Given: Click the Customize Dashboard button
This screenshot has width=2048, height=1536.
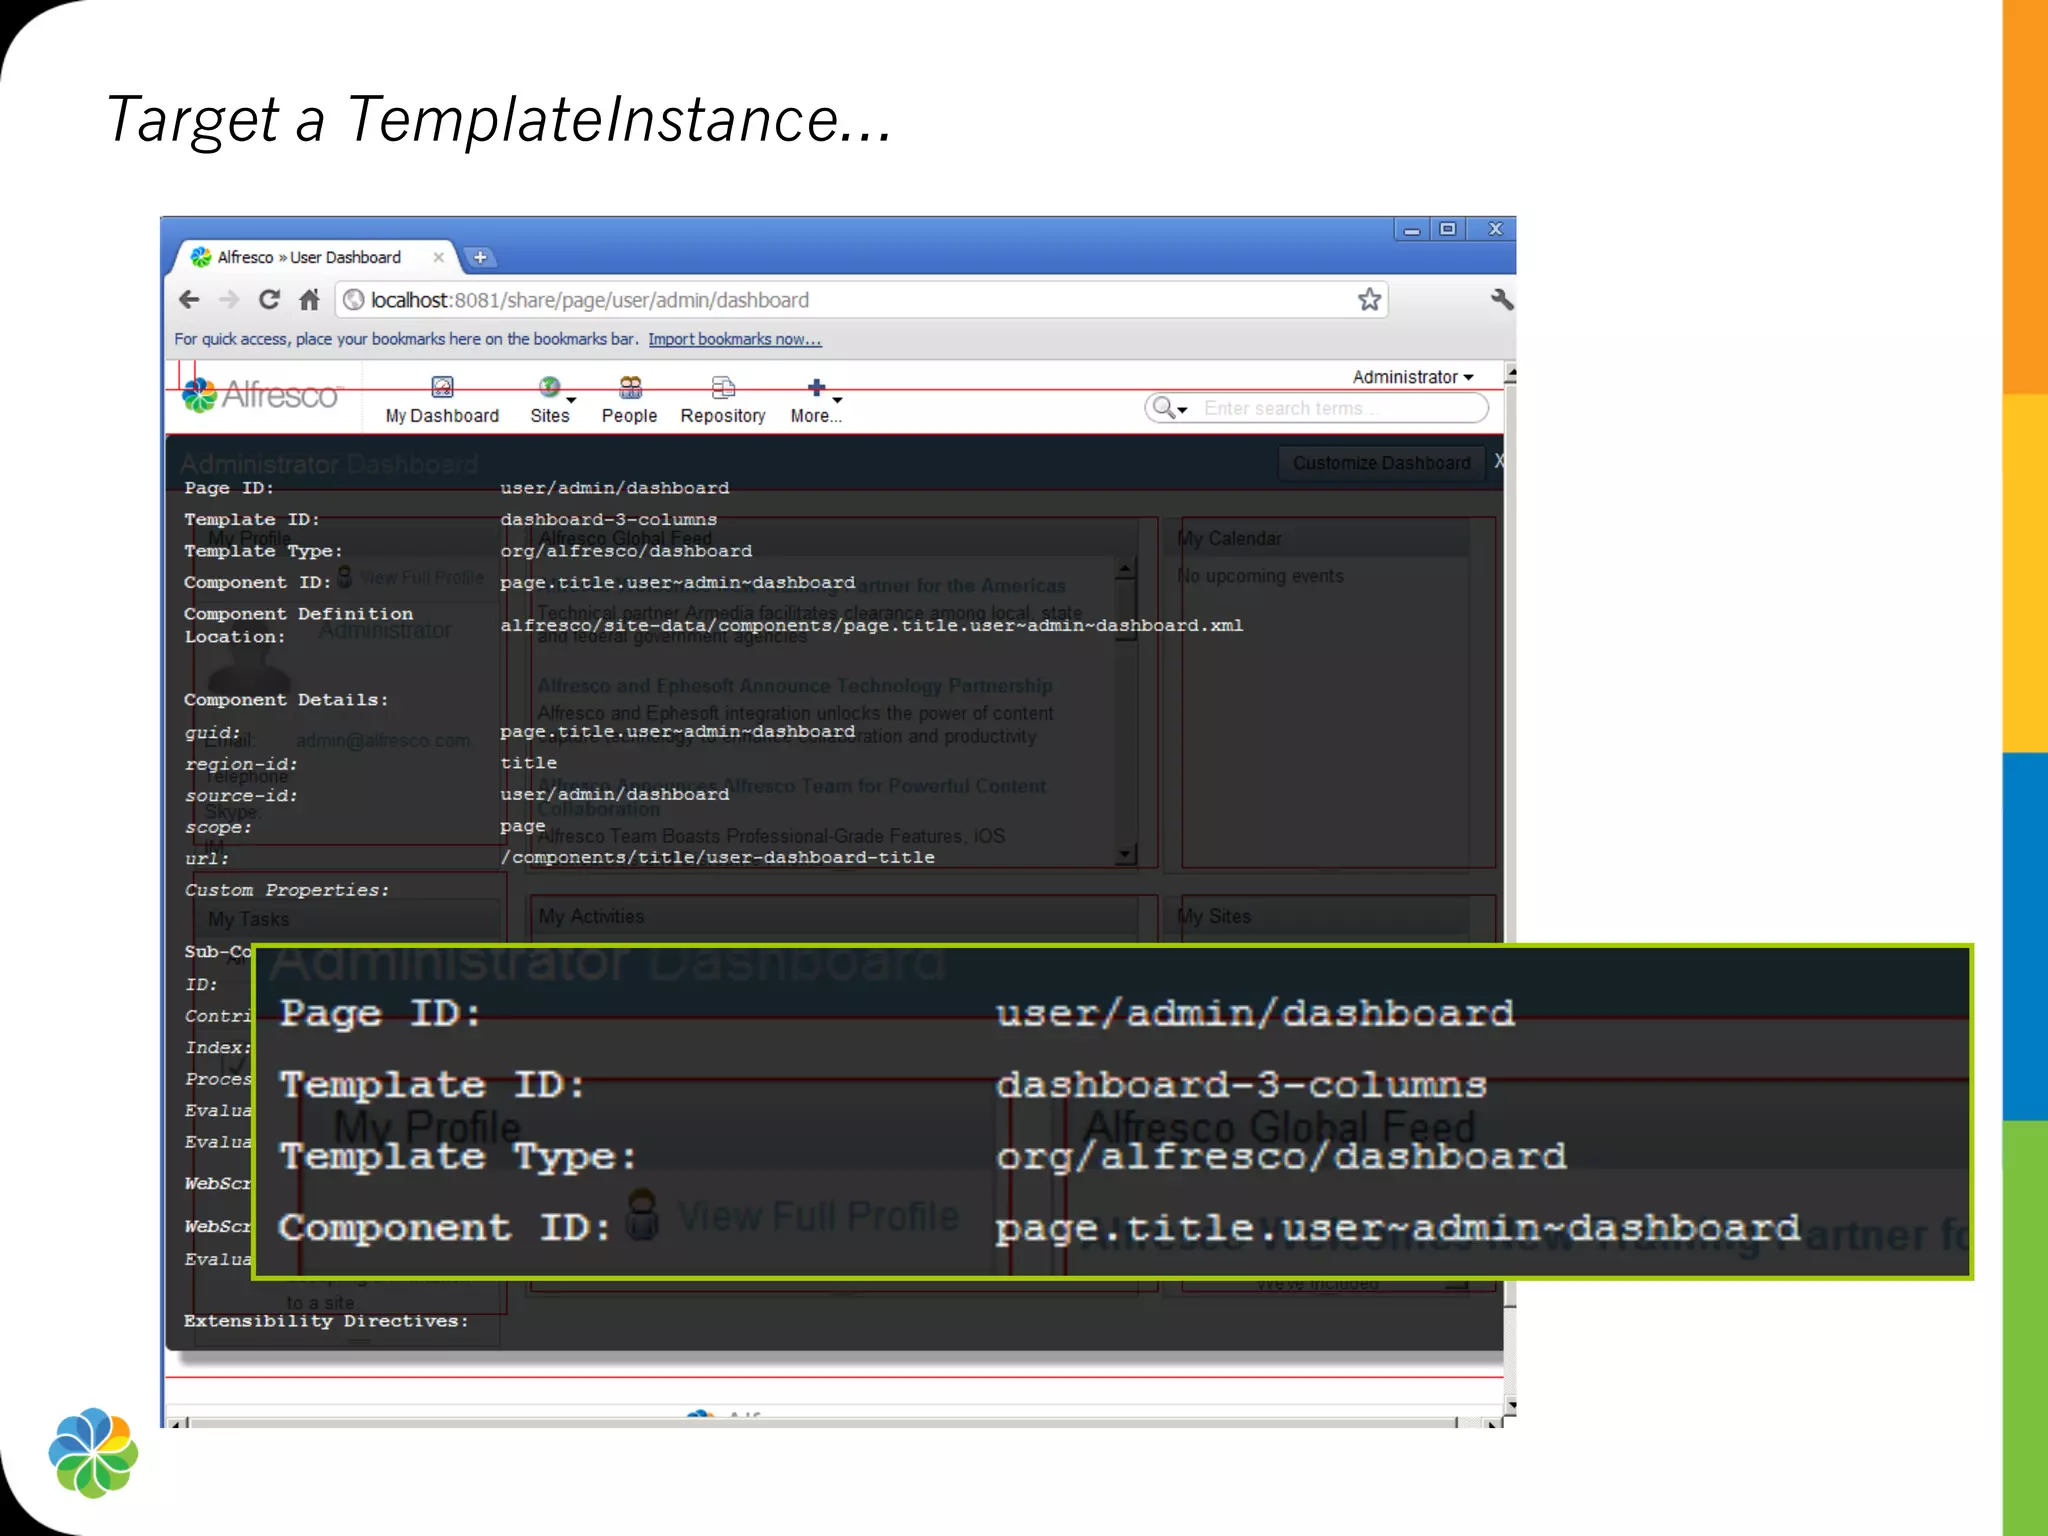Looking at the screenshot, I should coord(1381,463).
